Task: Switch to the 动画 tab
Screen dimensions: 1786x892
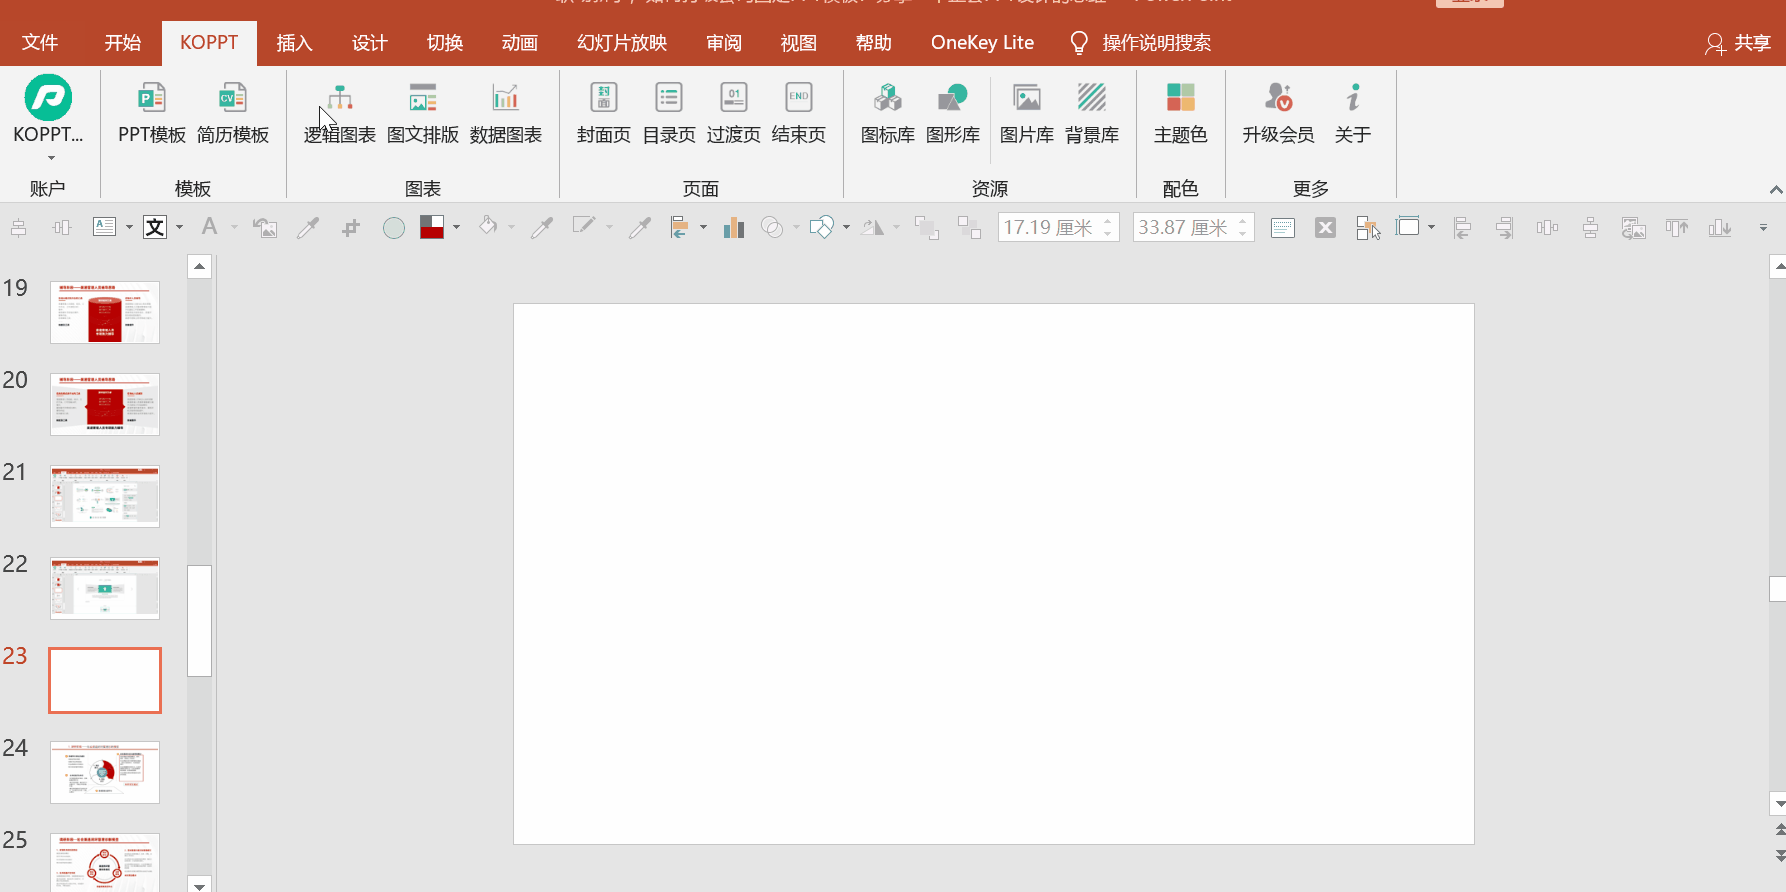Action: [x=520, y=43]
